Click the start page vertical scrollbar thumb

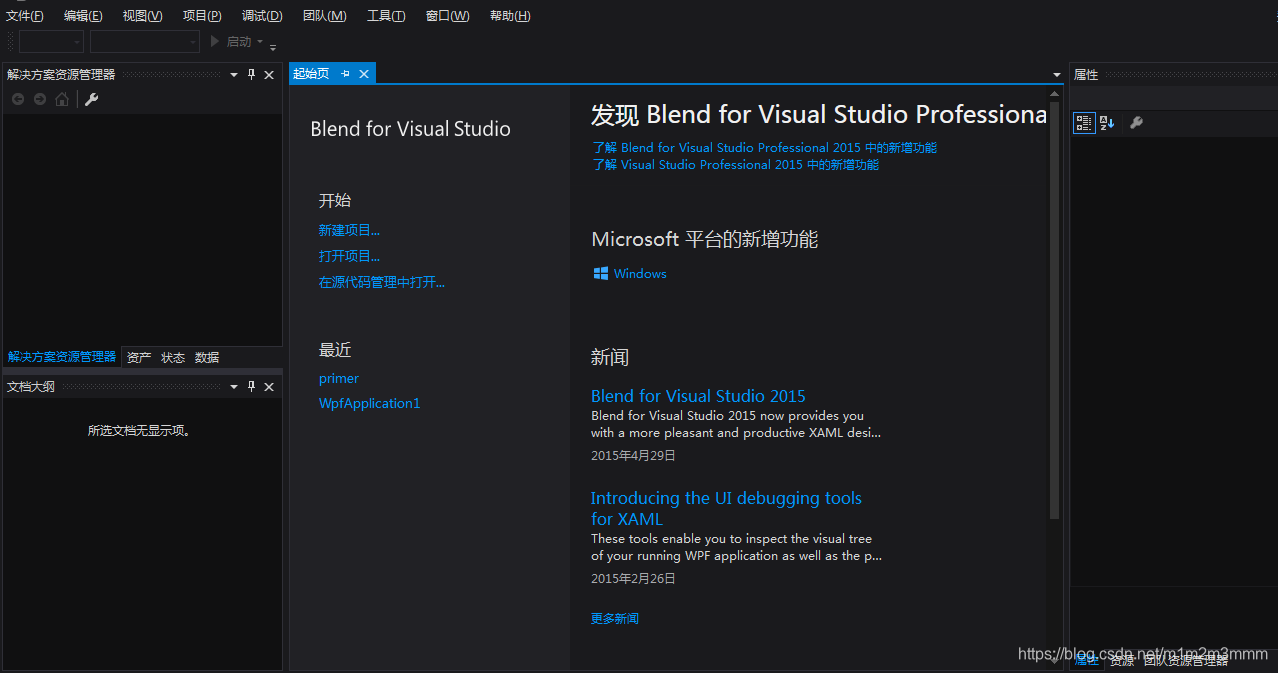click(x=1054, y=310)
